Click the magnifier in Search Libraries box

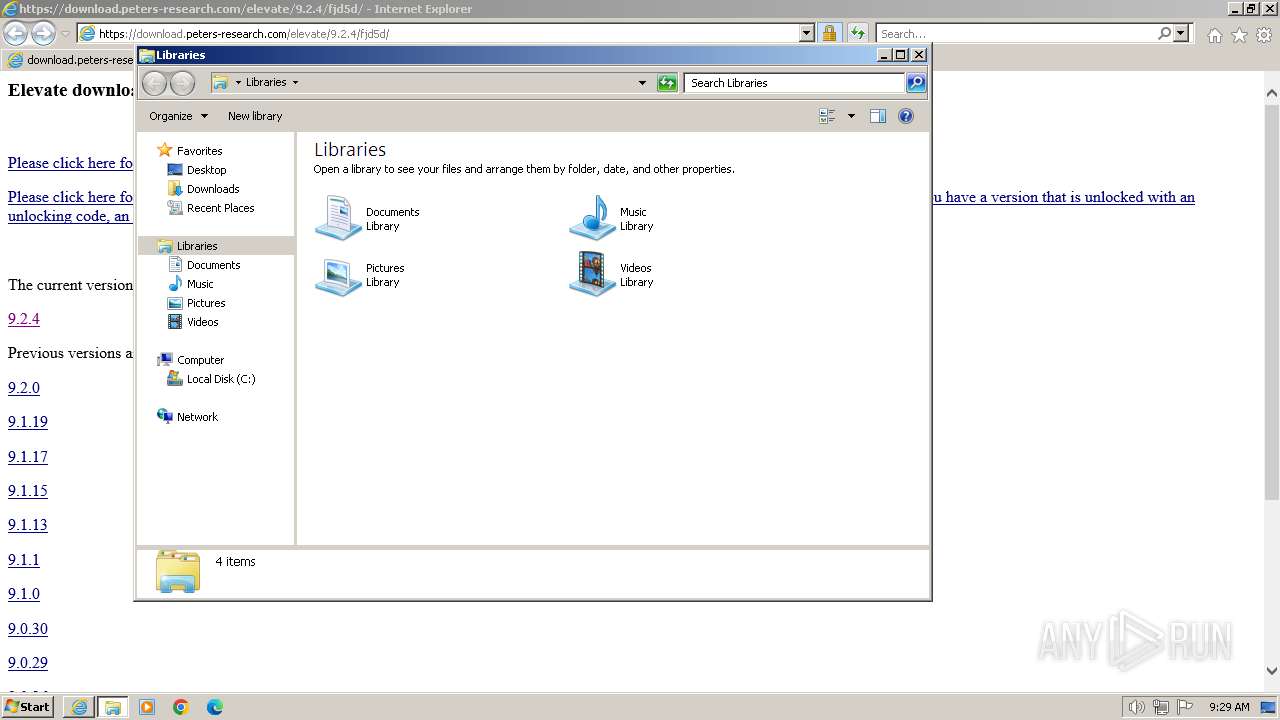[915, 83]
